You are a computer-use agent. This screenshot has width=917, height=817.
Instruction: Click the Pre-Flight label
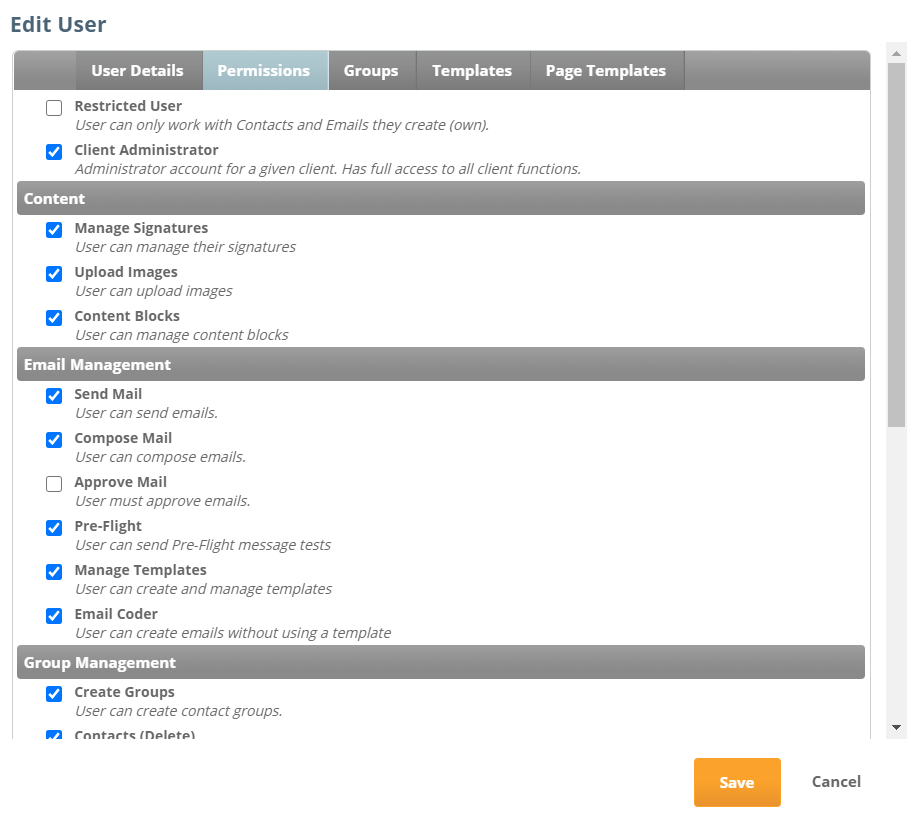108,526
